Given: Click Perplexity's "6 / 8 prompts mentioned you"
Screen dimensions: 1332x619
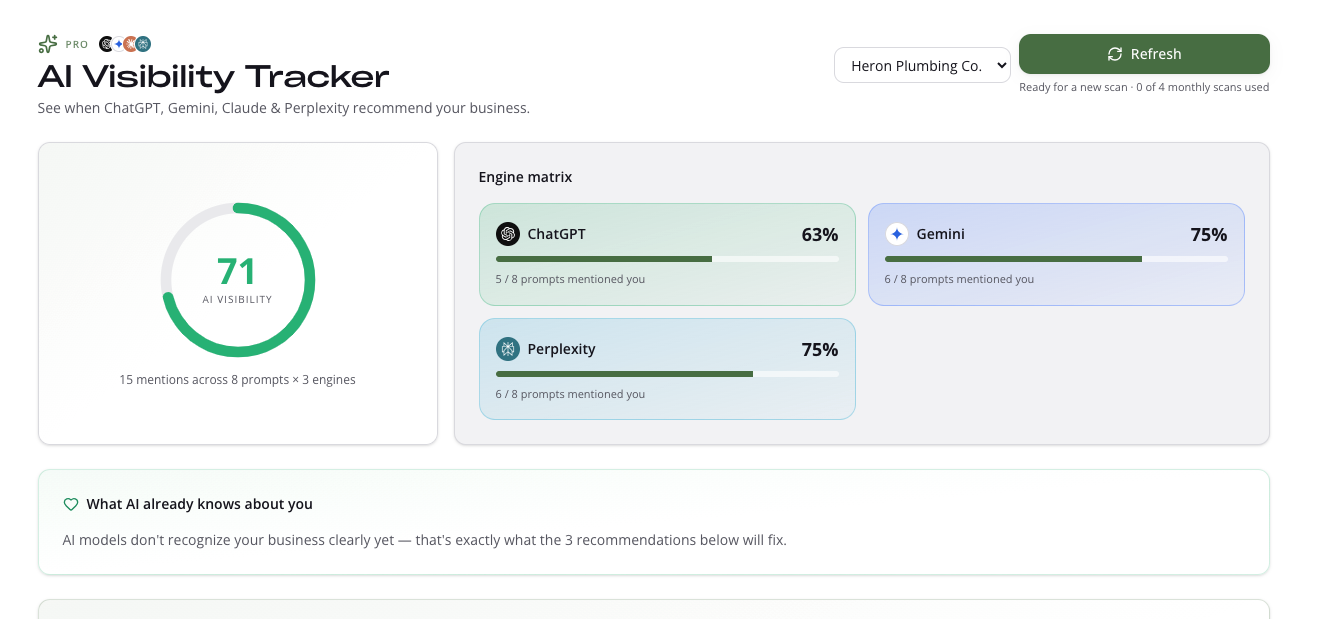Looking at the screenshot, I should click(570, 394).
